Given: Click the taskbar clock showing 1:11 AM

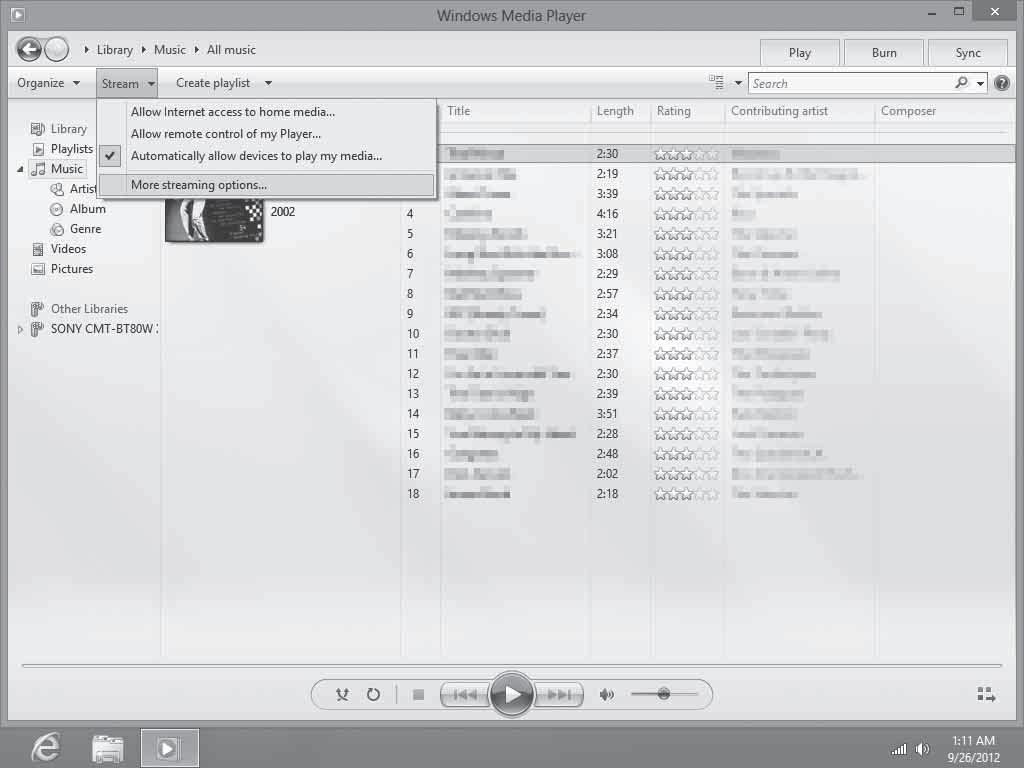Looking at the screenshot, I should (x=973, y=741).
